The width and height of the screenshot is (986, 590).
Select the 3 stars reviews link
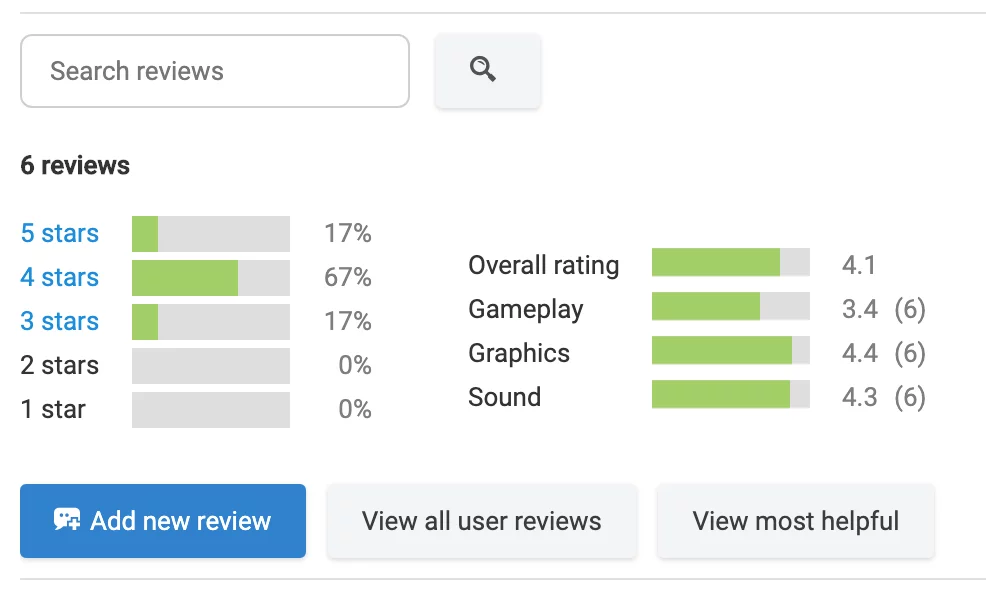click(59, 321)
